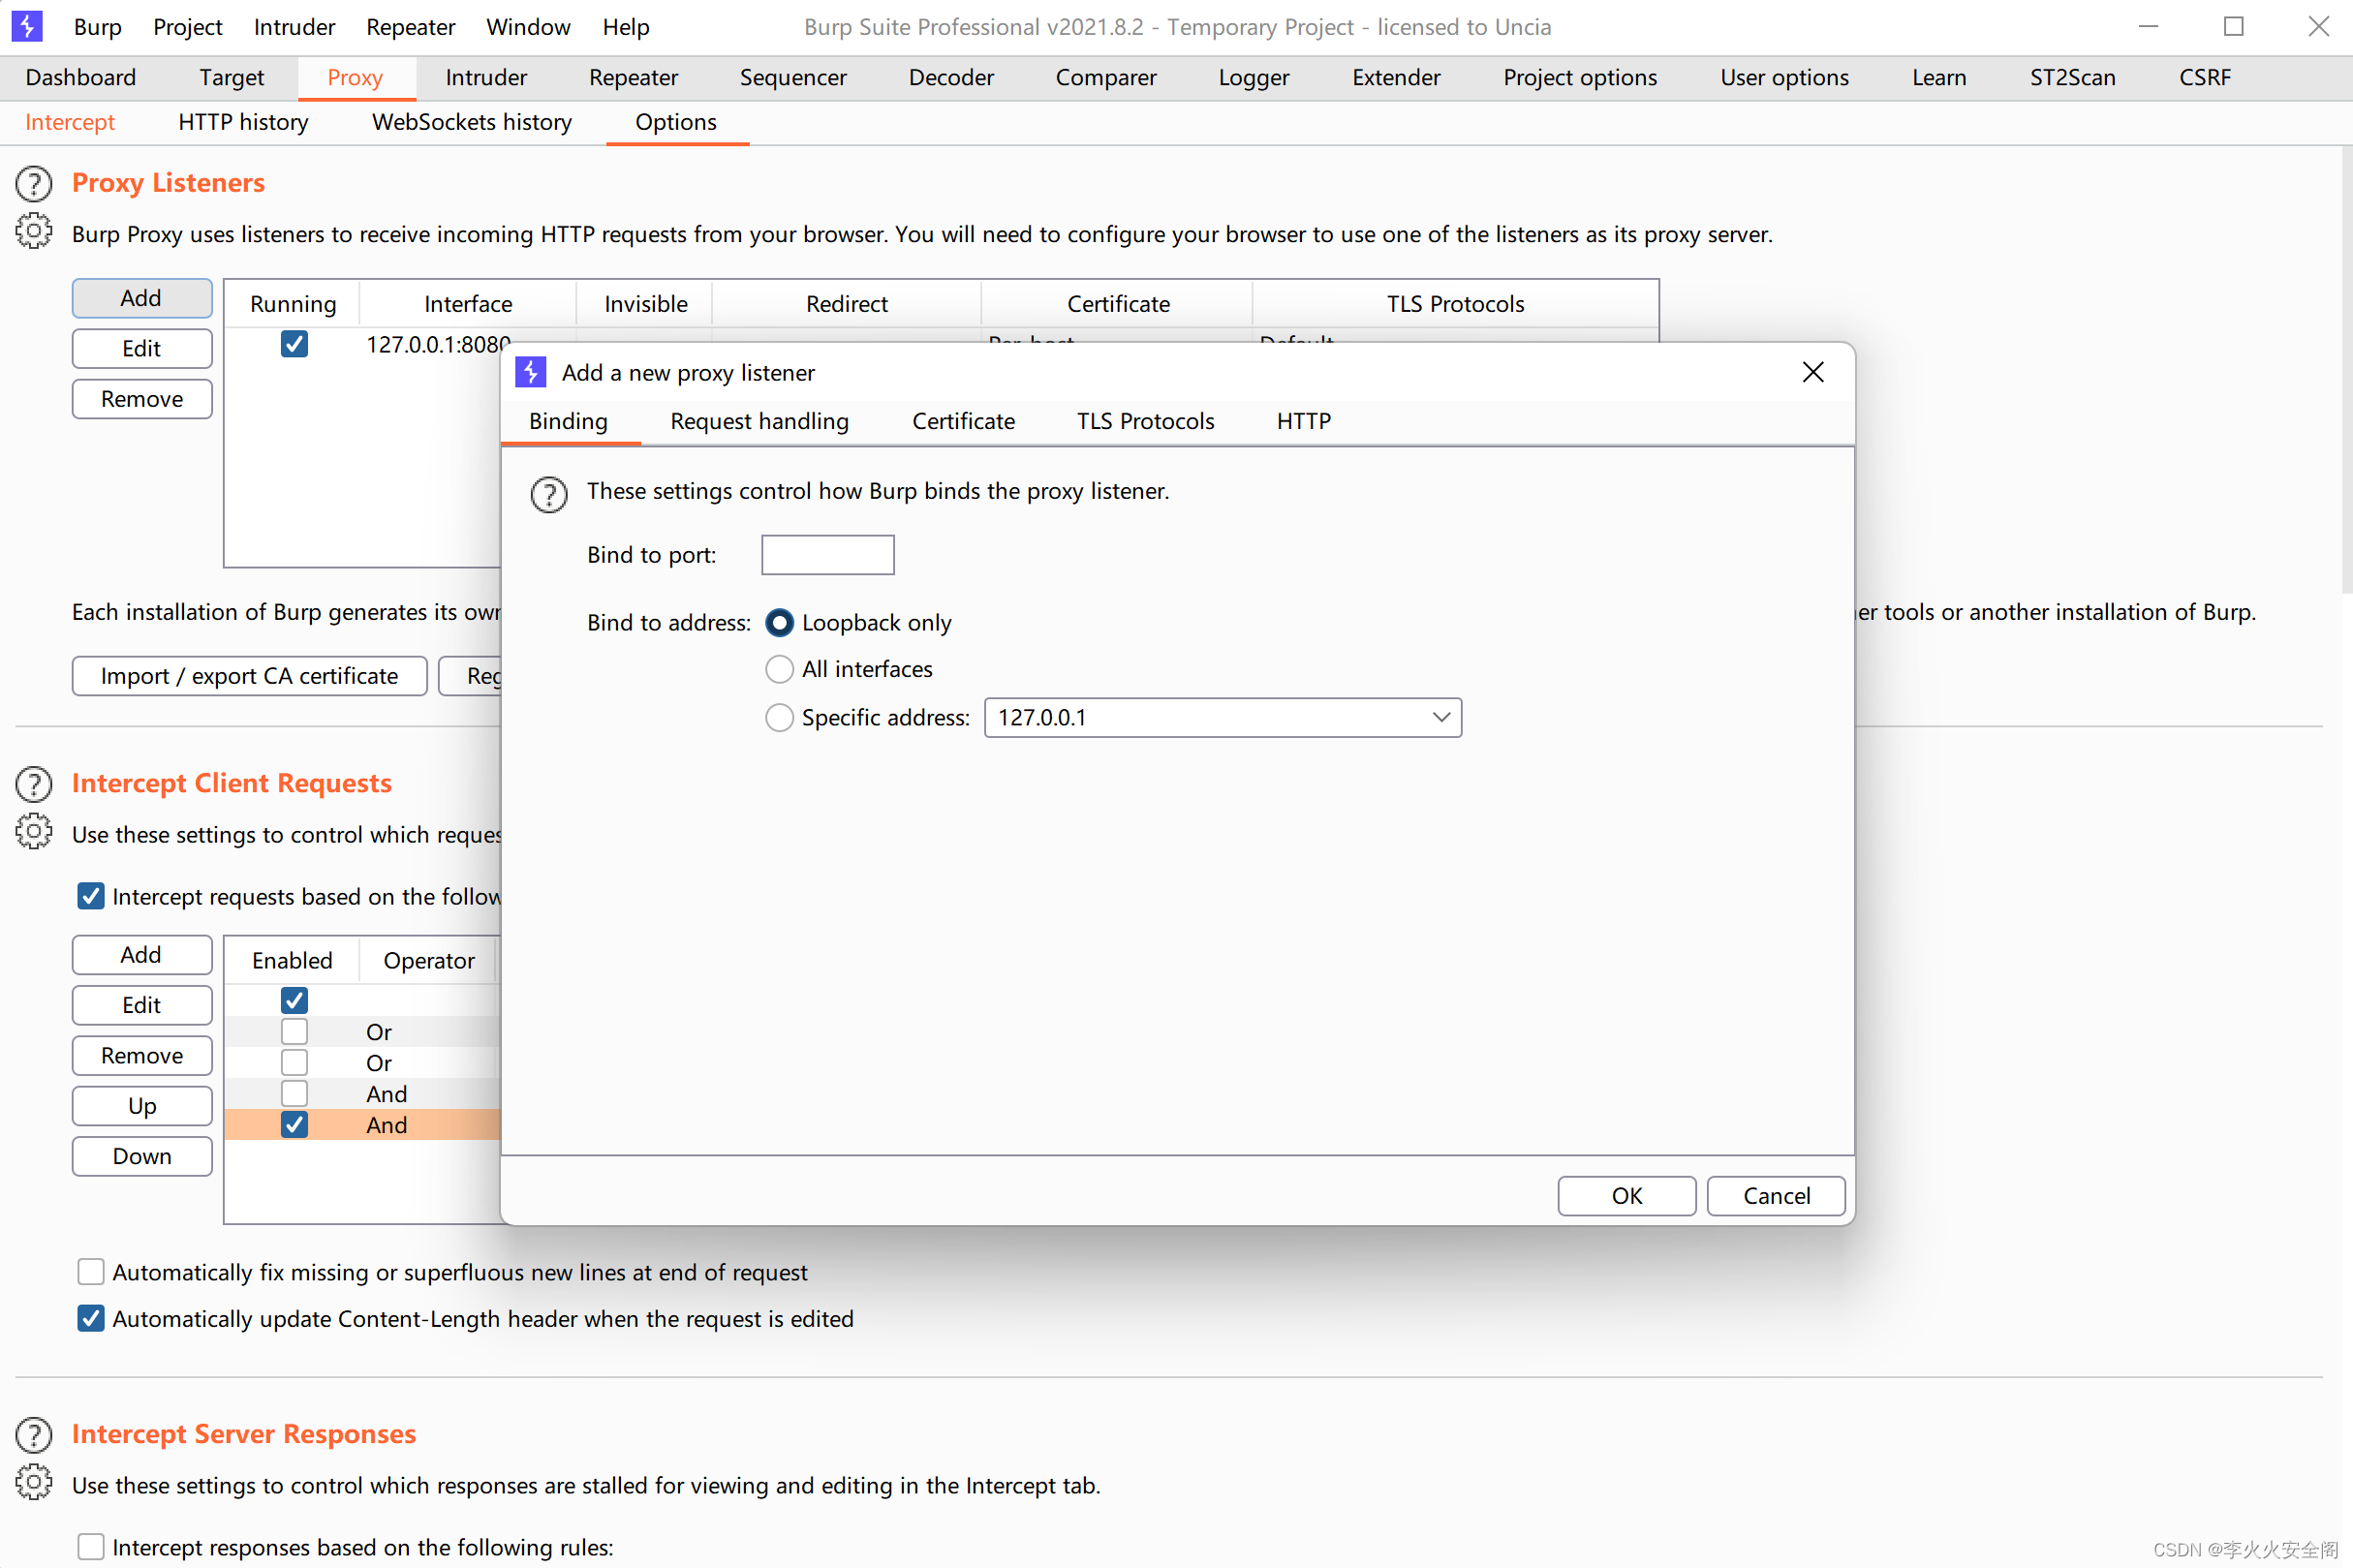
Task: Open help for Intercept Server Responses
Action: click(34, 1435)
